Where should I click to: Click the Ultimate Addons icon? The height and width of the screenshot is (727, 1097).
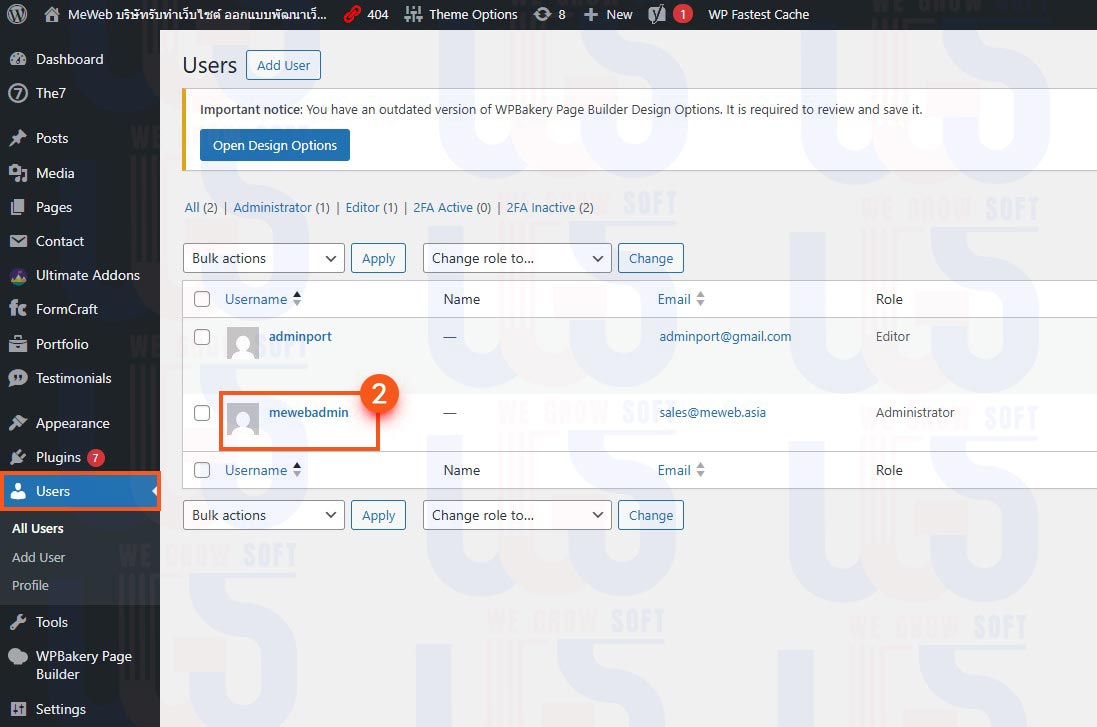point(18,276)
